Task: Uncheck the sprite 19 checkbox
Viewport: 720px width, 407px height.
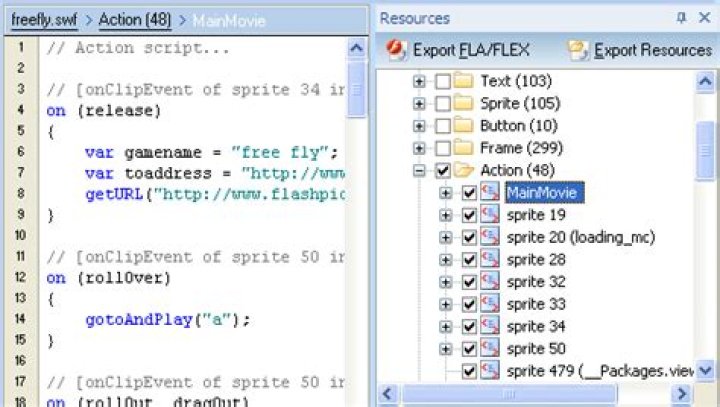Action: (469, 215)
